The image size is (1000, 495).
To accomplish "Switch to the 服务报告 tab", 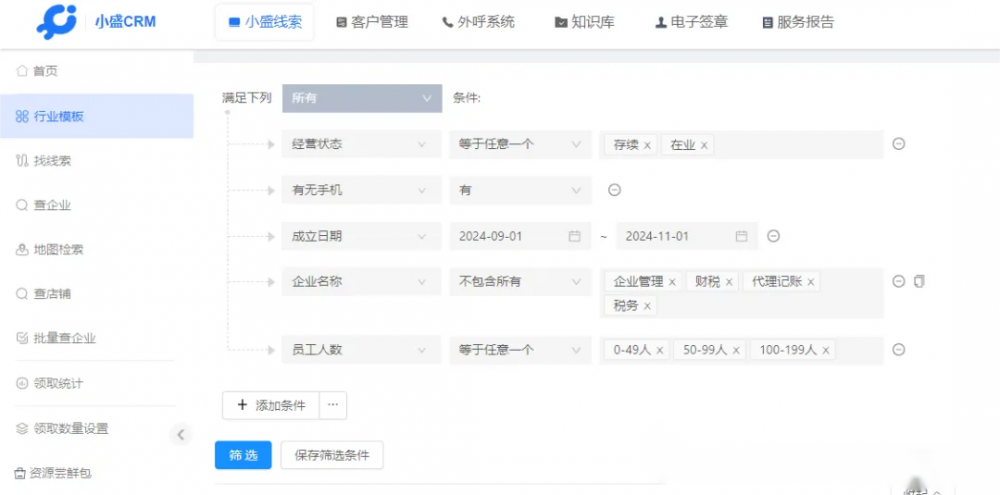I will (x=798, y=22).
